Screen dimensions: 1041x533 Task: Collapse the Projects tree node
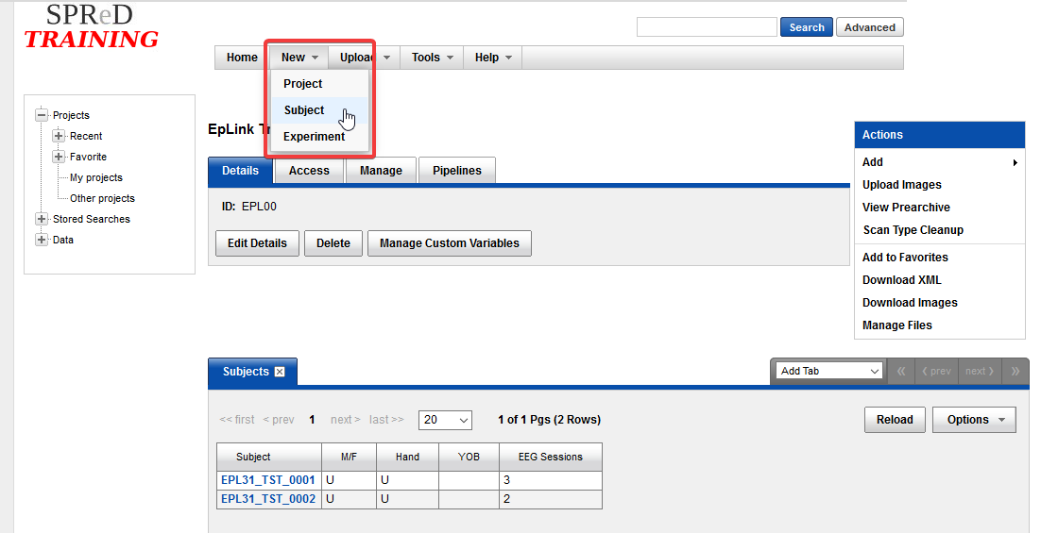[42, 115]
